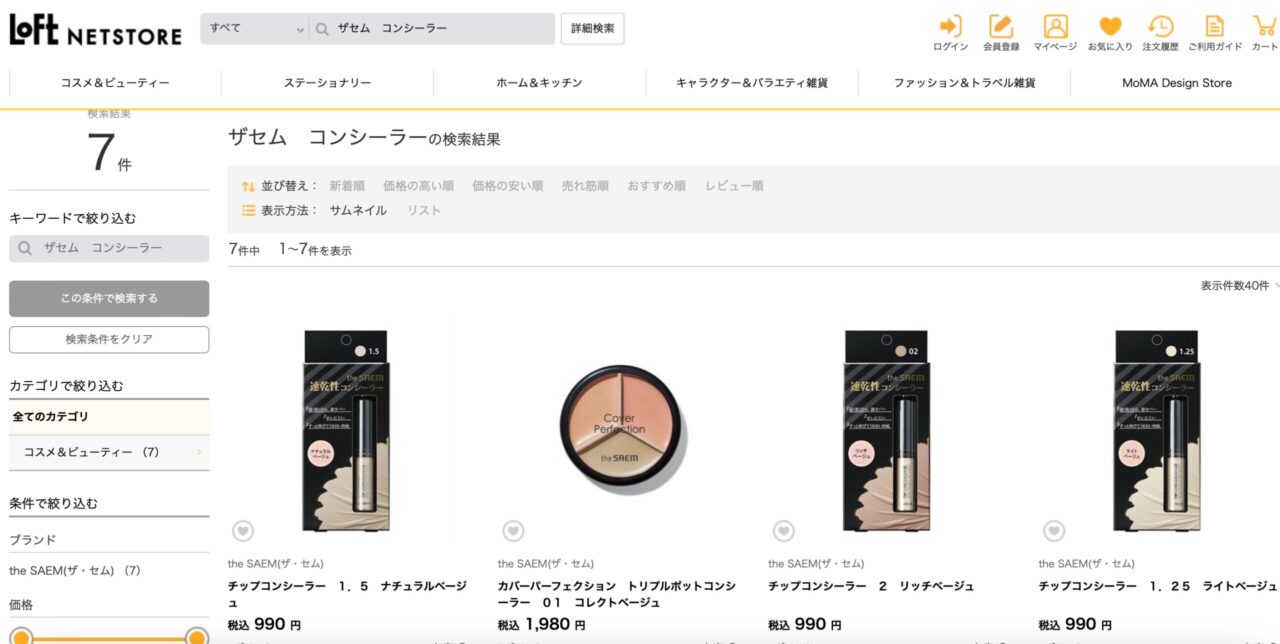
Task: Open usage guide icon (ご利用ガイド)
Action: coord(1215,33)
